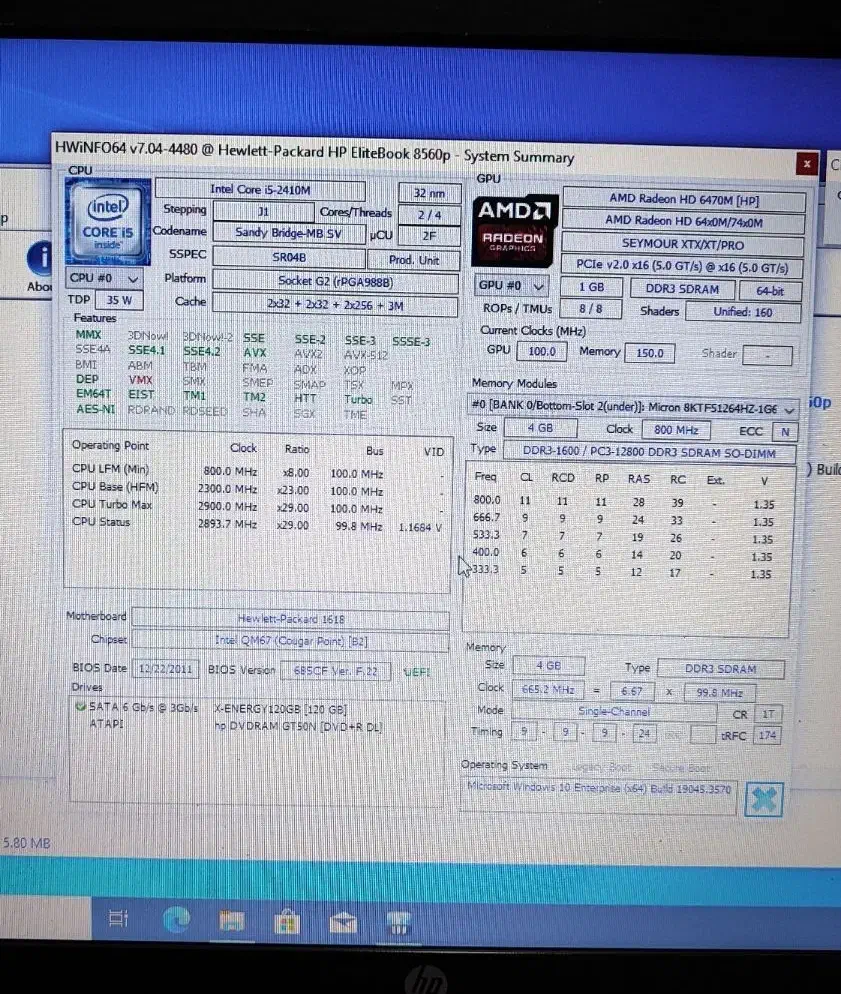Launch Microsoft Store from the taskbar
This screenshot has height=994, width=841.
point(287,919)
